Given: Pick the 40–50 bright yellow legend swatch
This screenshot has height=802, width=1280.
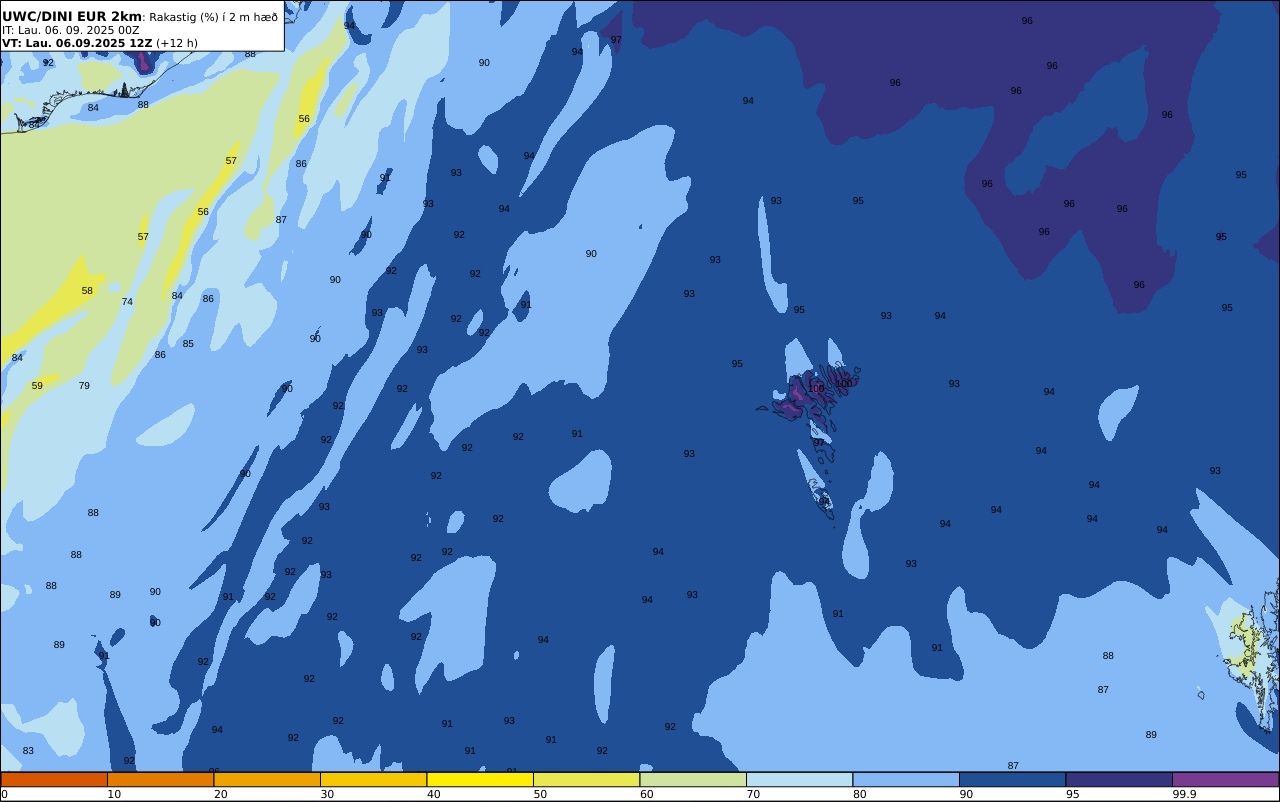Looking at the screenshot, I should (x=480, y=779).
